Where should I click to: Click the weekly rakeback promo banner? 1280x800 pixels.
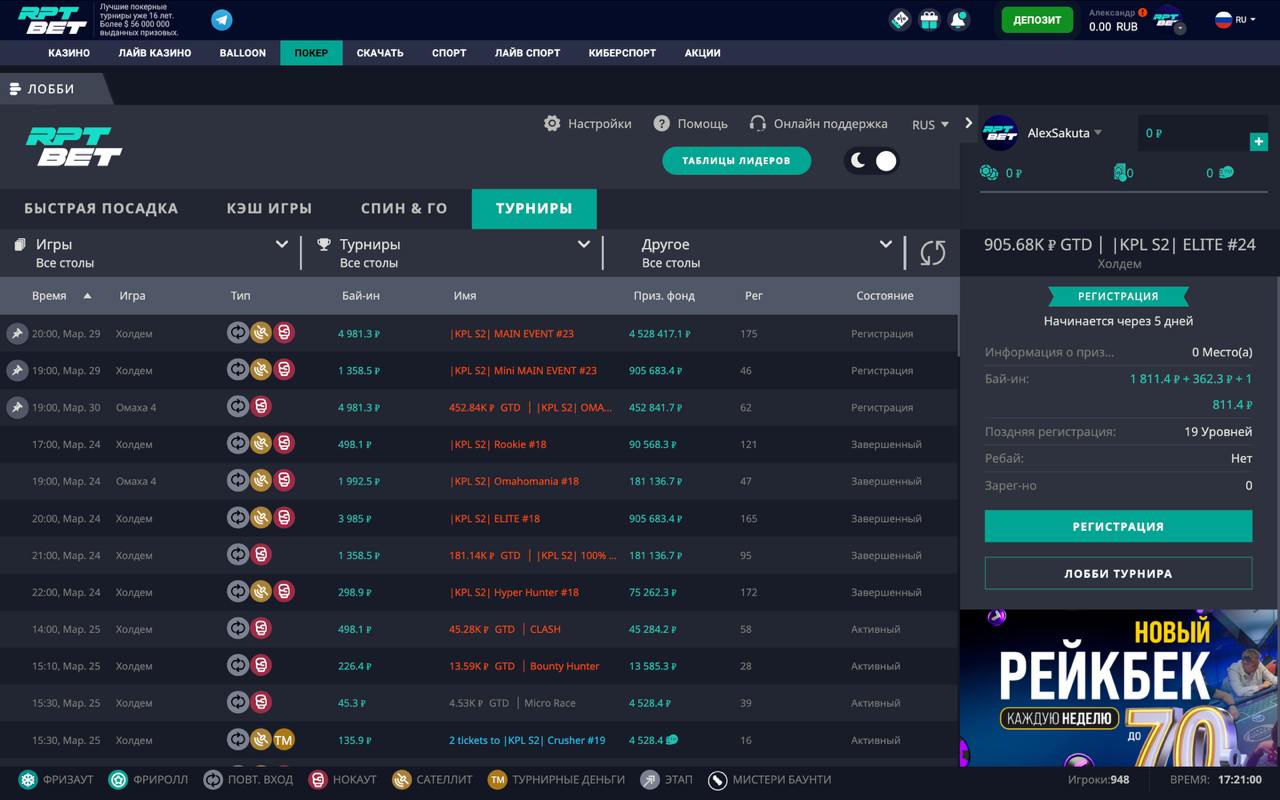tap(1118, 688)
